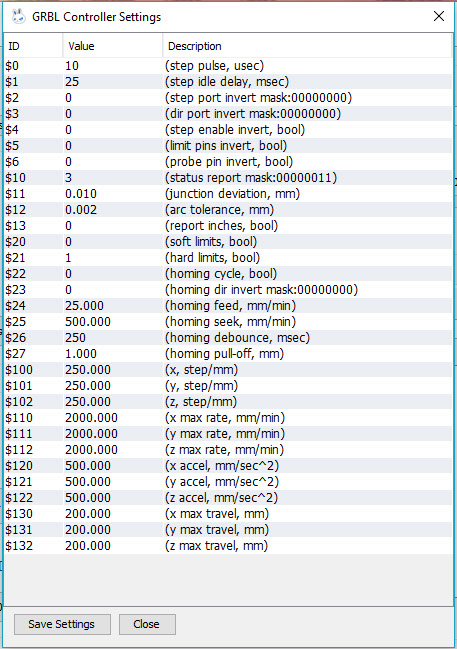Select the value 250.000 for $100 x step/mm
The image size is (457, 649).
point(88,370)
